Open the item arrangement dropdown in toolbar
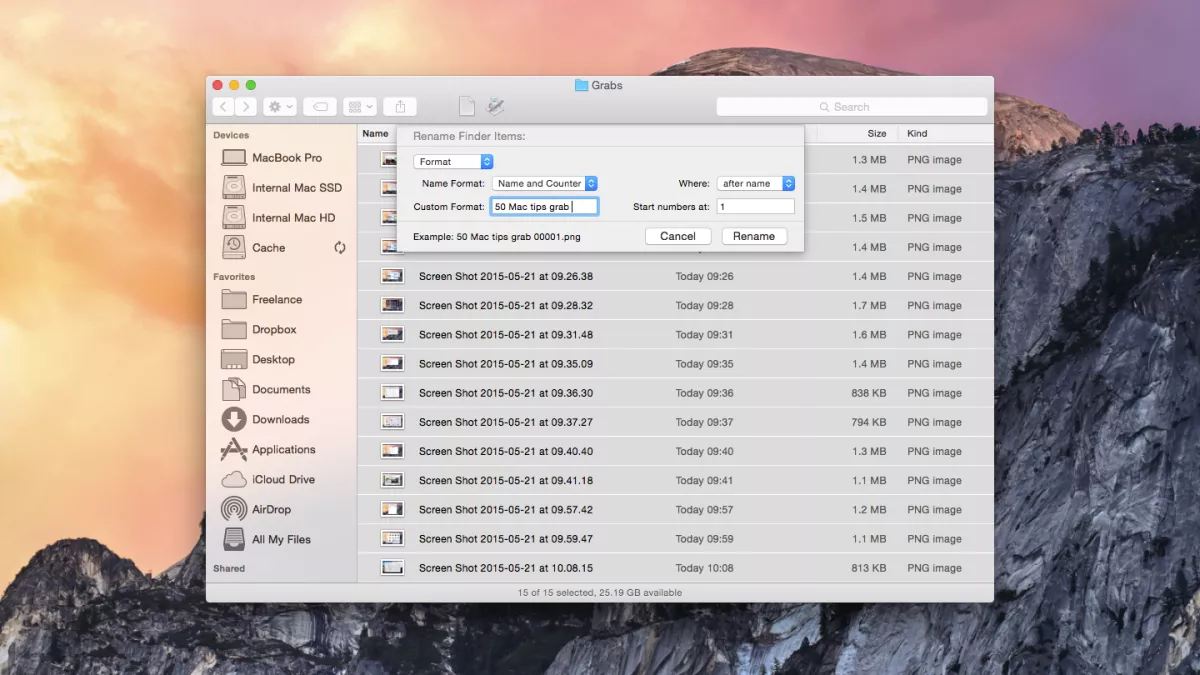This screenshot has width=1200, height=675. tap(360, 107)
